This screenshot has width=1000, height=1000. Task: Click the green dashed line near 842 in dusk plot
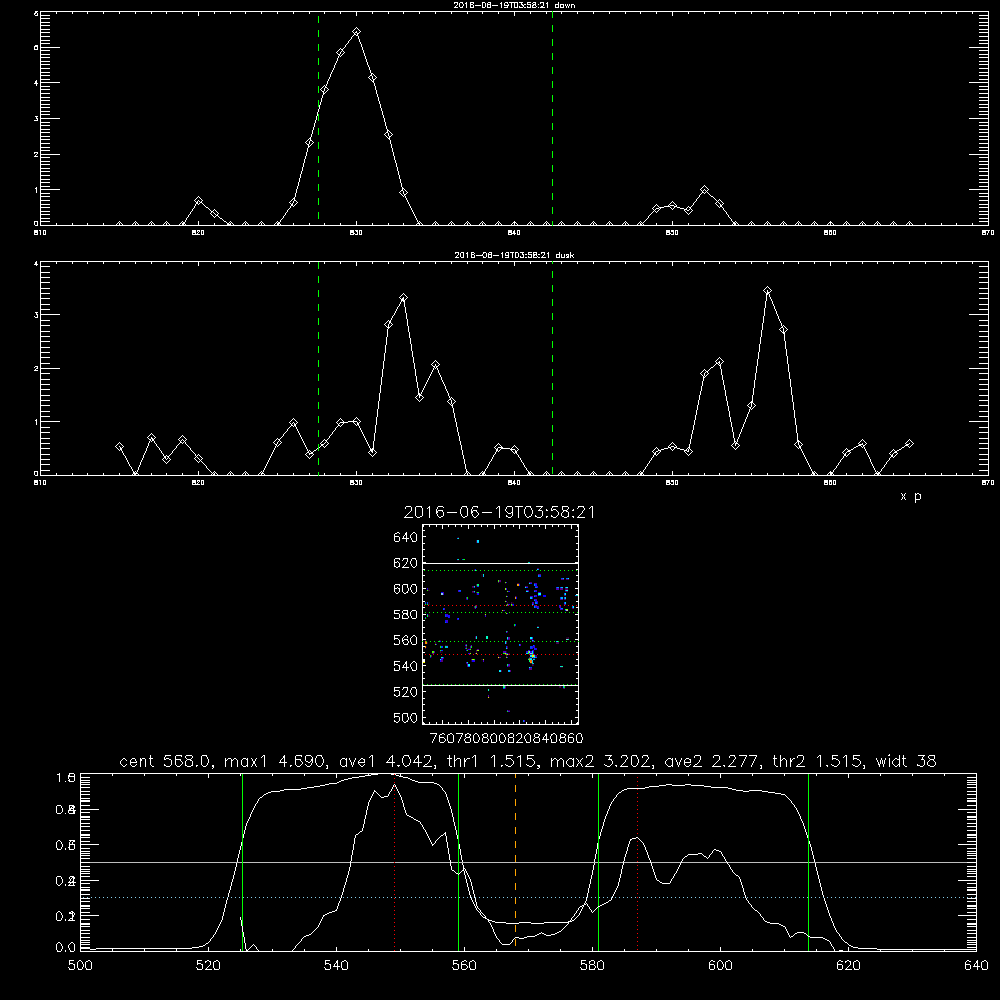click(x=552, y=368)
